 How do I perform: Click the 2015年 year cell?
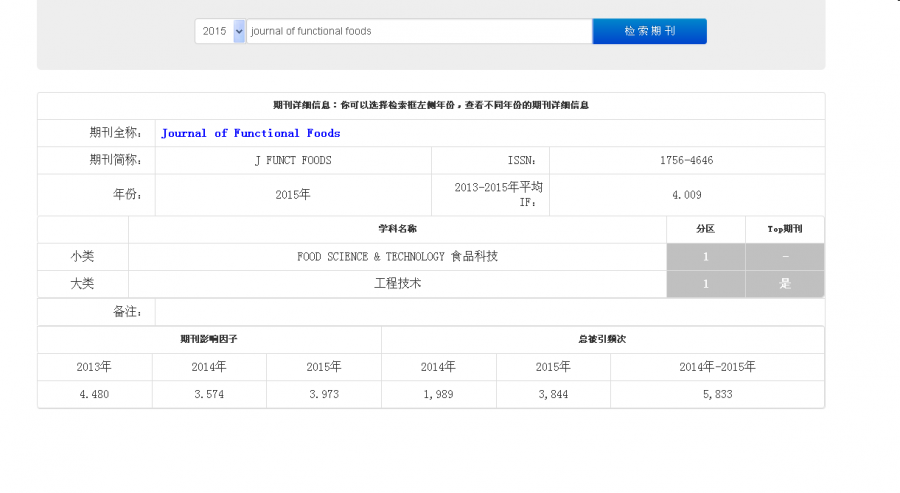point(293,195)
